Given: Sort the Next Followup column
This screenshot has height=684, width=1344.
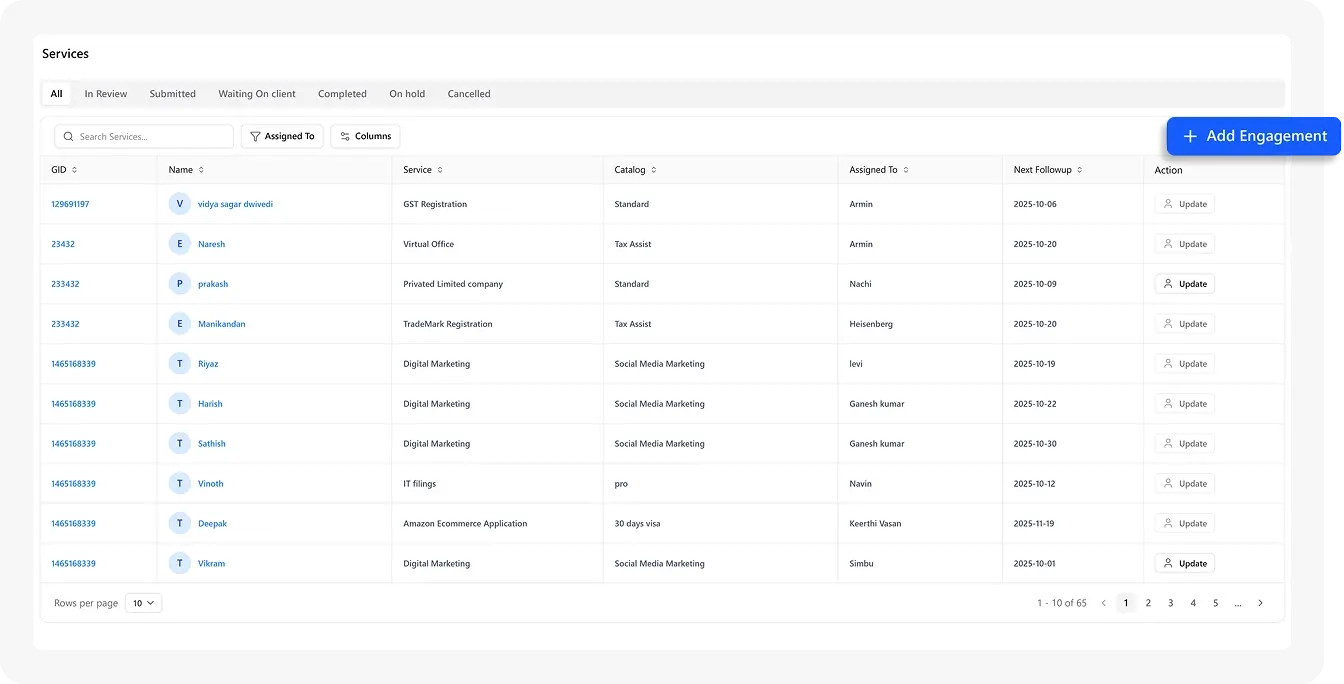Looking at the screenshot, I should point(1080,170).
